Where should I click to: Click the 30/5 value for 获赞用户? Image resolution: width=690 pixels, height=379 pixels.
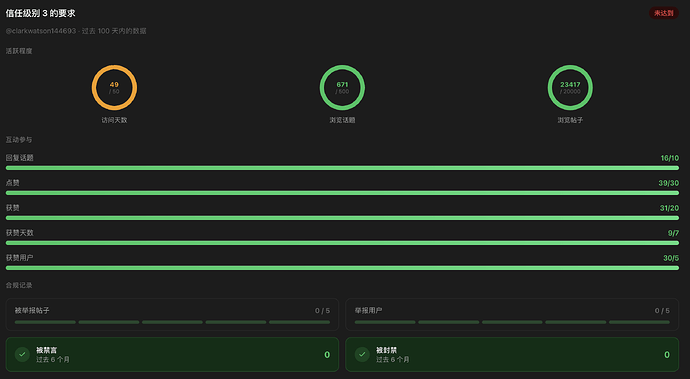(x=671, y=258)
